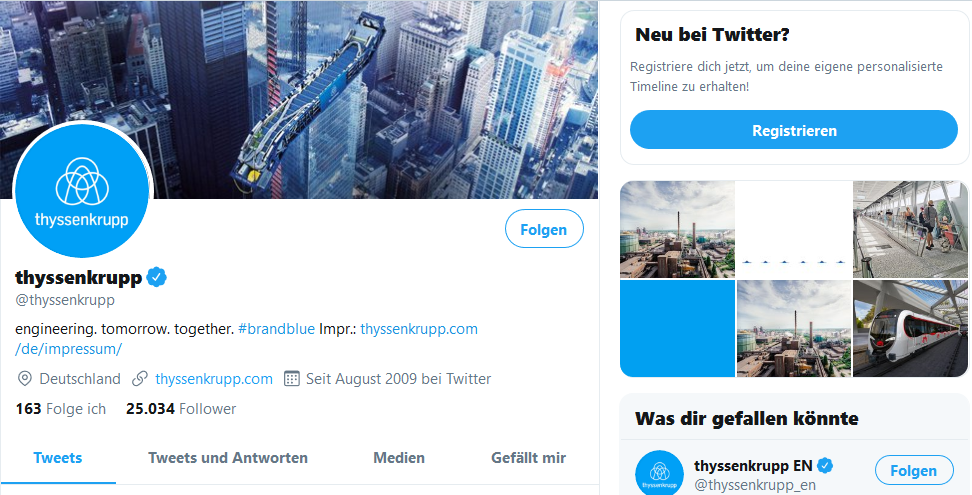Click the Registrieren sign-up button
The image size is (972, 495).
(x=794, y=130)
